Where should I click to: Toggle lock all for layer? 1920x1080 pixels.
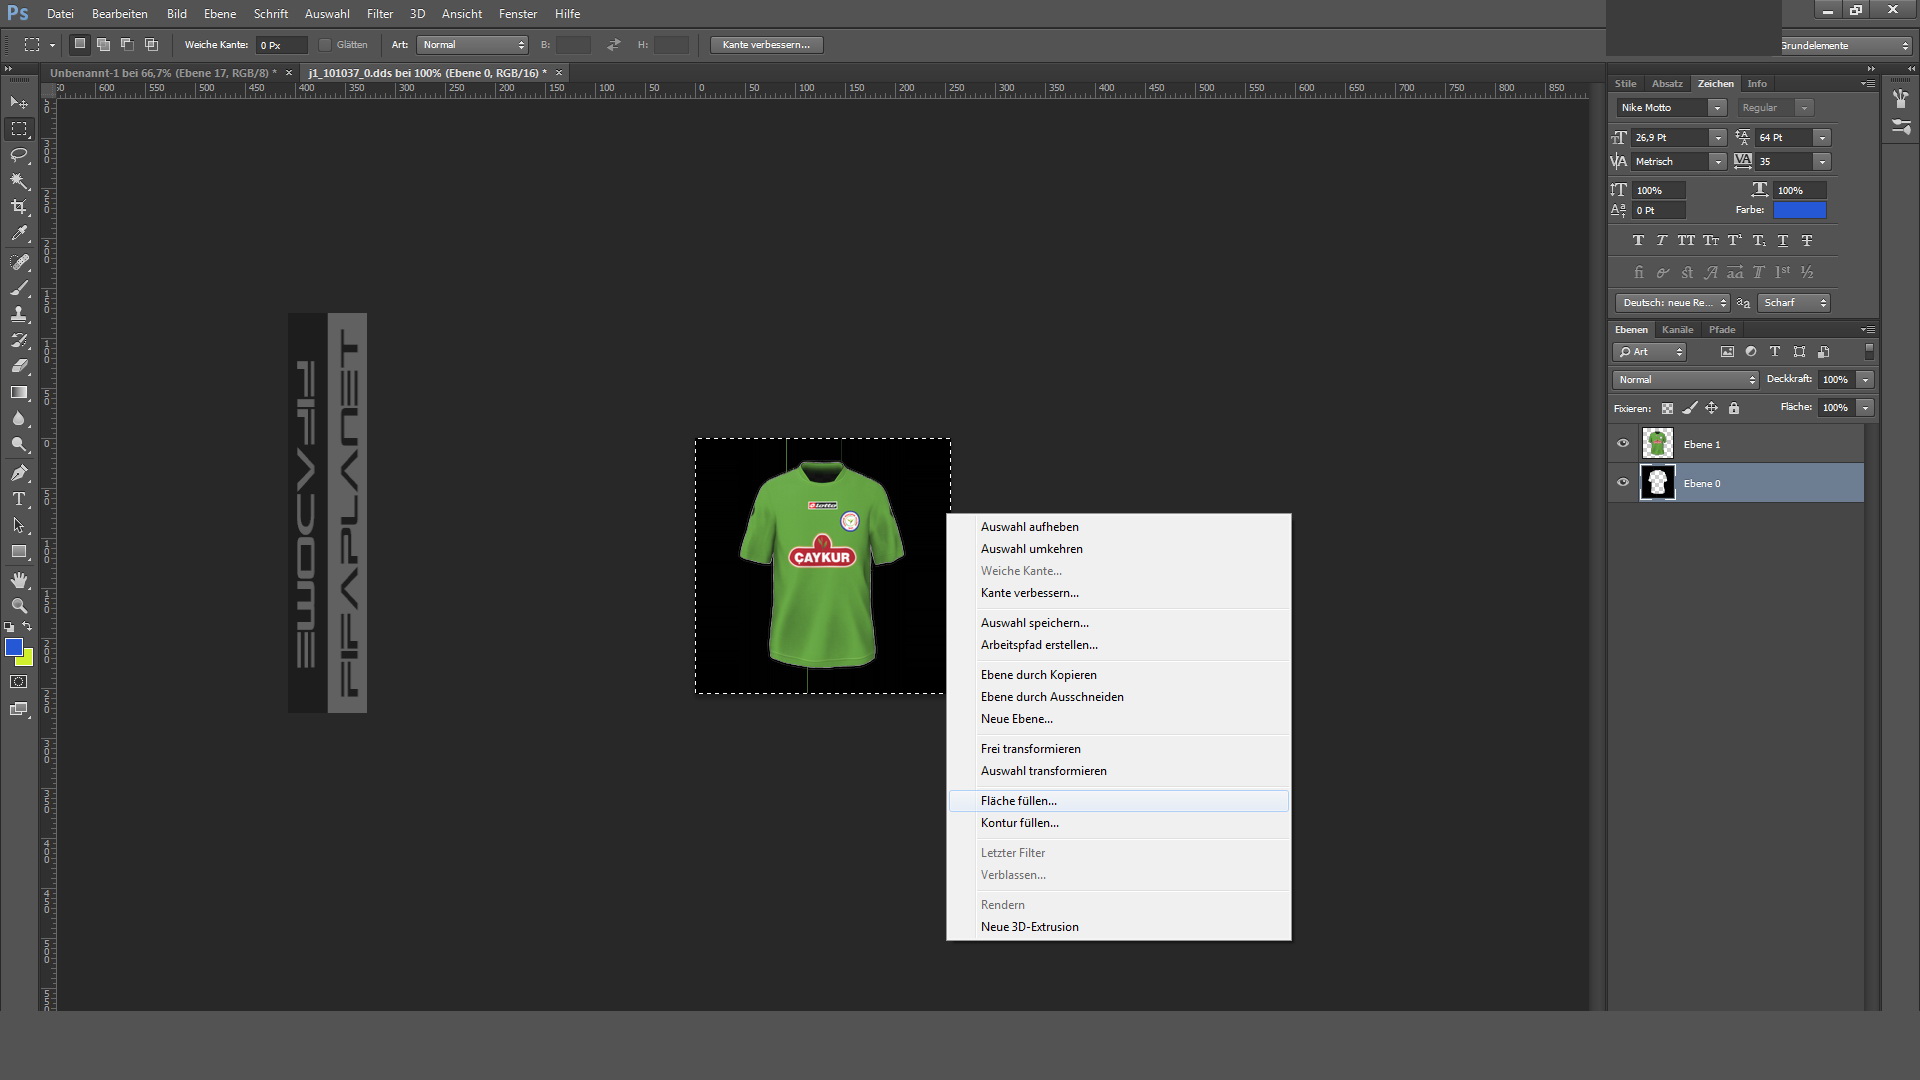click(1734, 408)
